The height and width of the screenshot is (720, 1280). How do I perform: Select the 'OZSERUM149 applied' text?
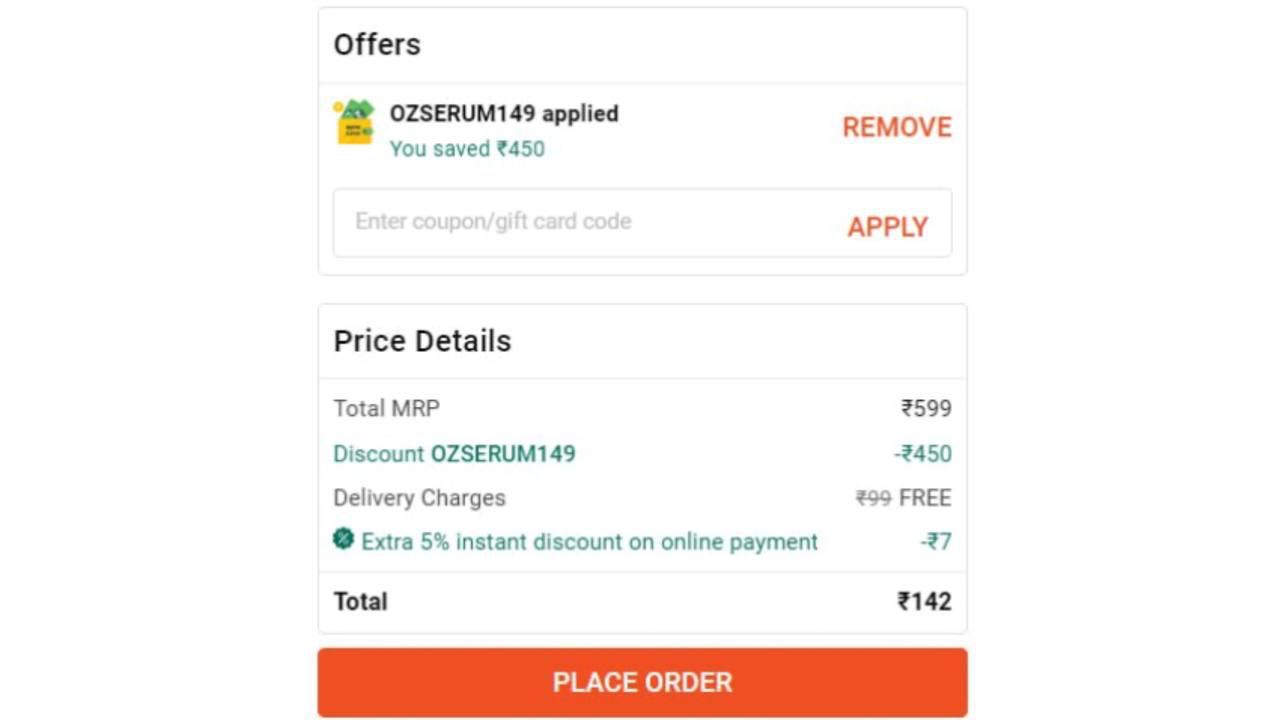(504, 113)
